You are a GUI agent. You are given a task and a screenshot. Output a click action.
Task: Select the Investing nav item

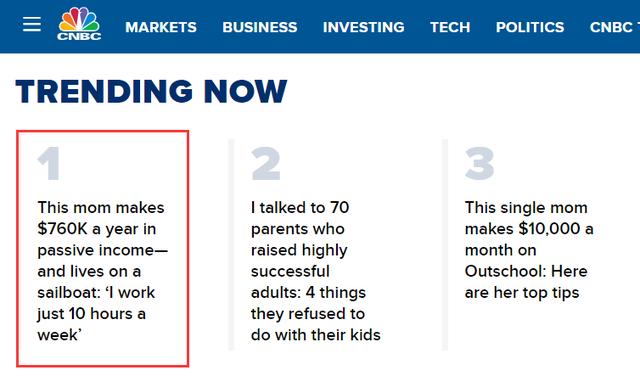point(364,27)
